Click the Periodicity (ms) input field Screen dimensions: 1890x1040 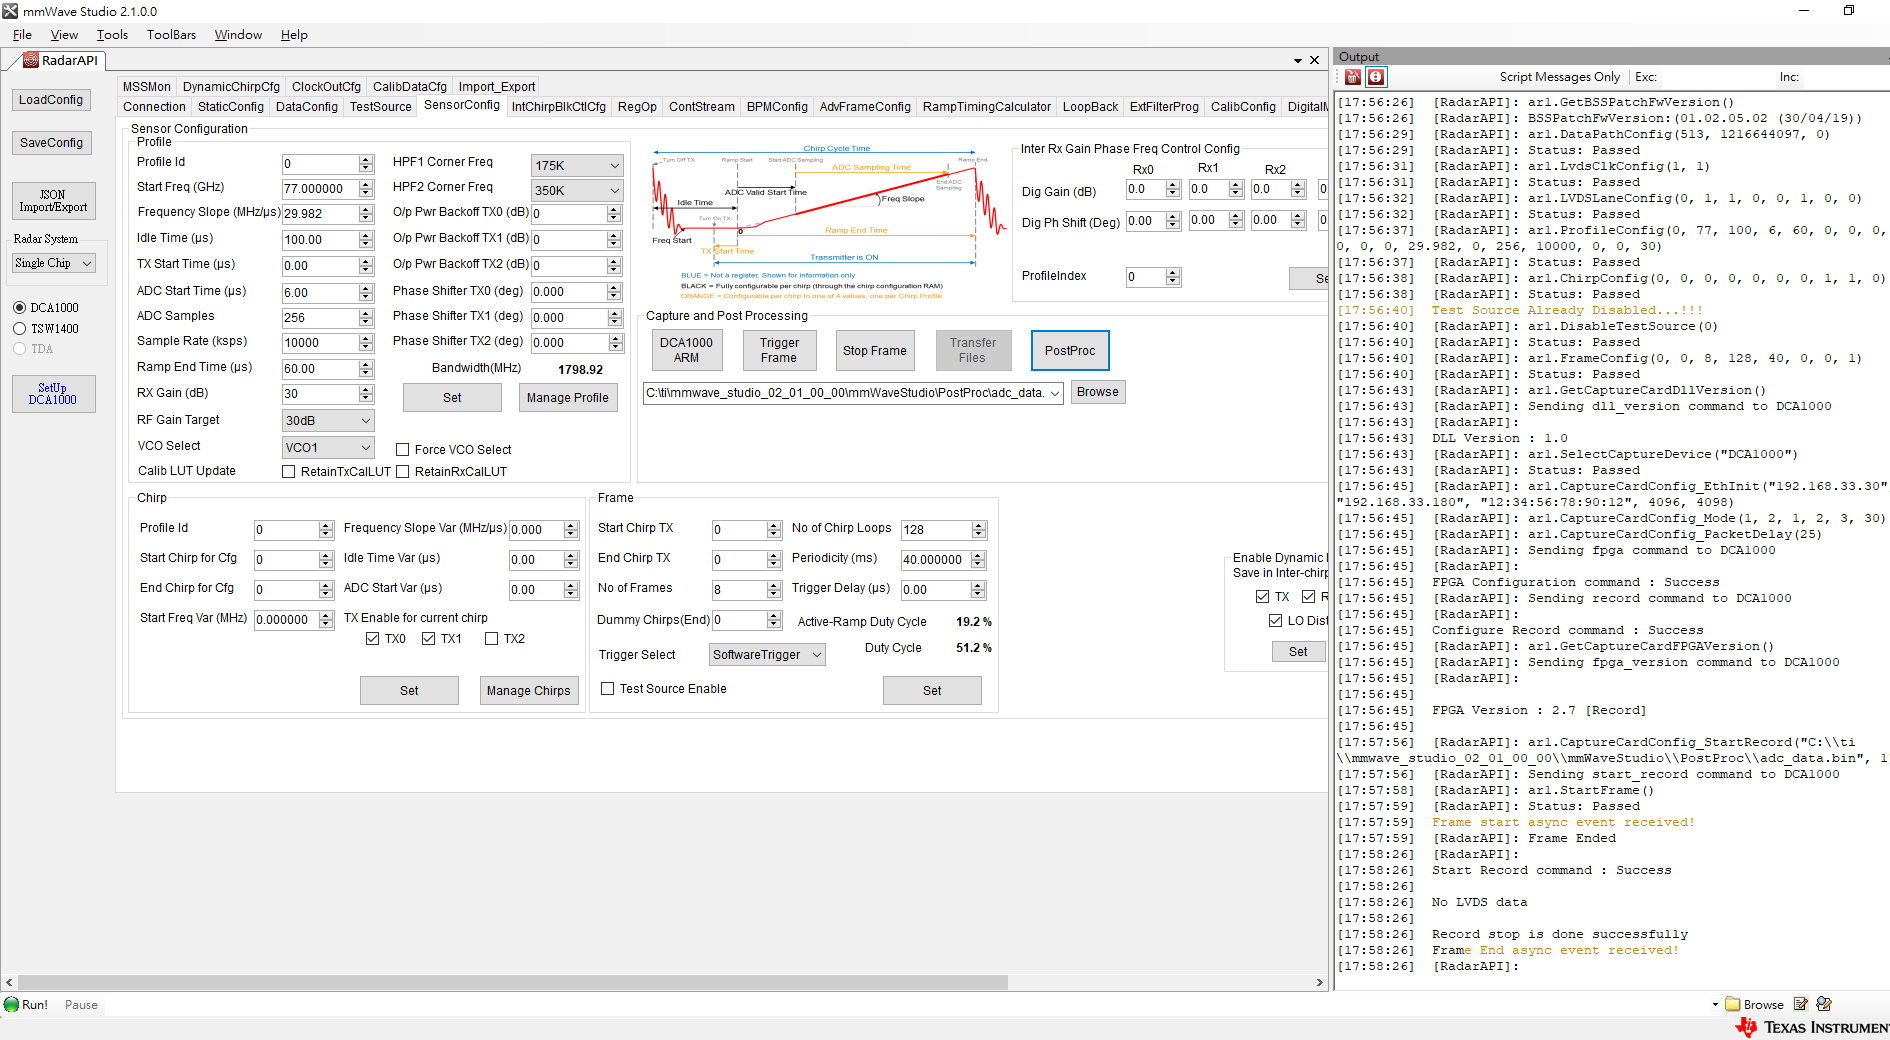tap(935, 560)
